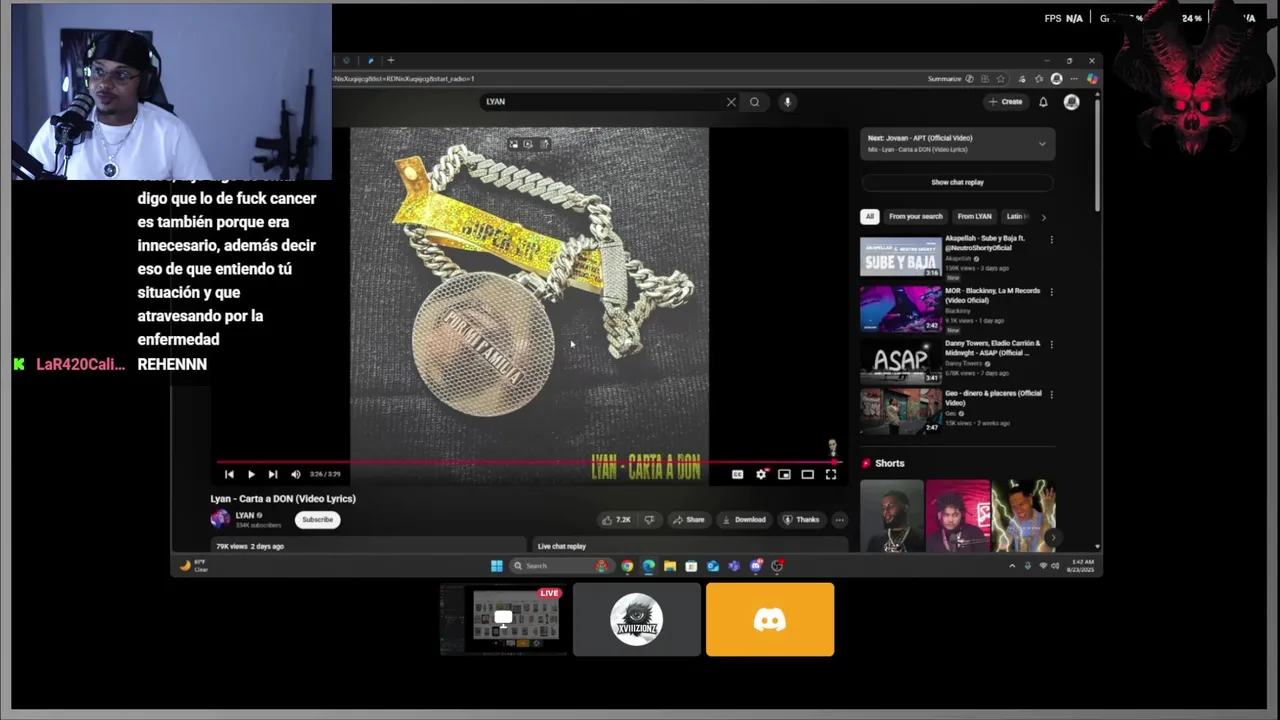The image size is (1280, 720).
Task: Clear the LYAN search text
Action: 731,102
